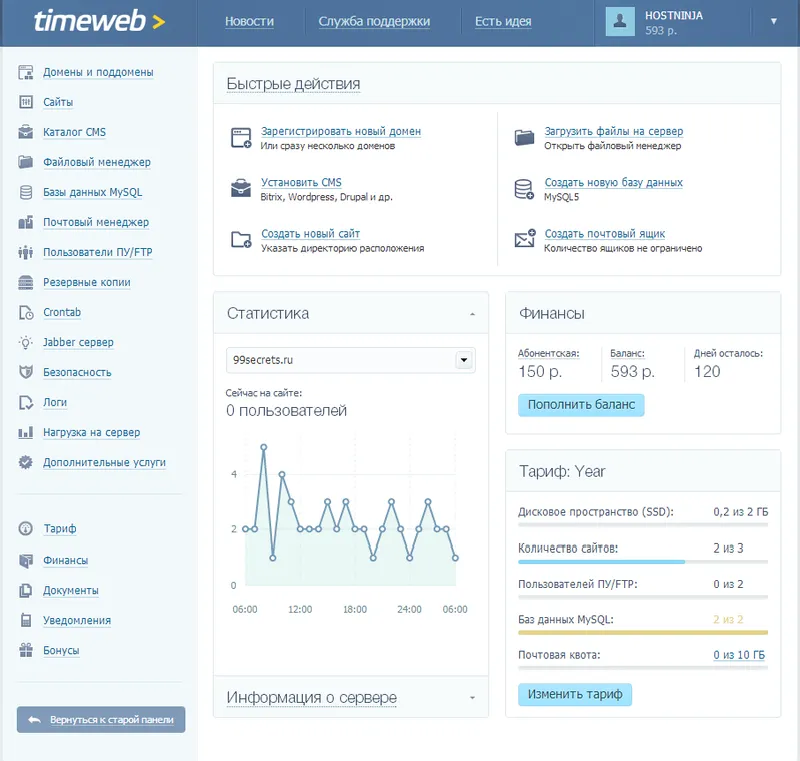Open the Установить CMS link
The height and width of the screenshot is (761, 800).
[x=301, y=183]
